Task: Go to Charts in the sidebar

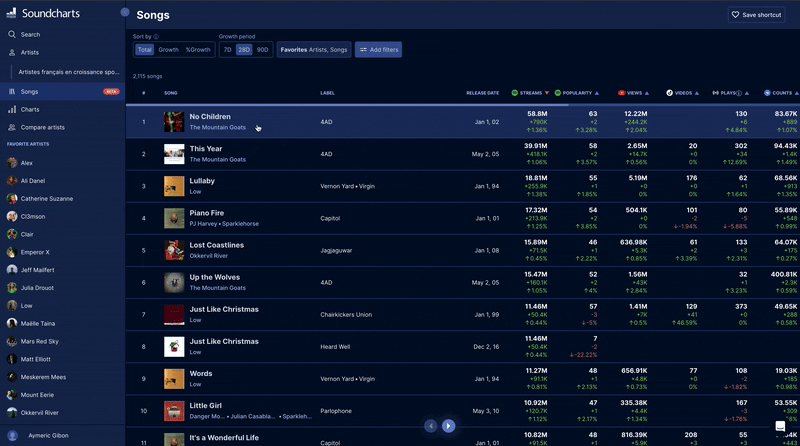Action: pyautogui.click(x=30, y=109)
